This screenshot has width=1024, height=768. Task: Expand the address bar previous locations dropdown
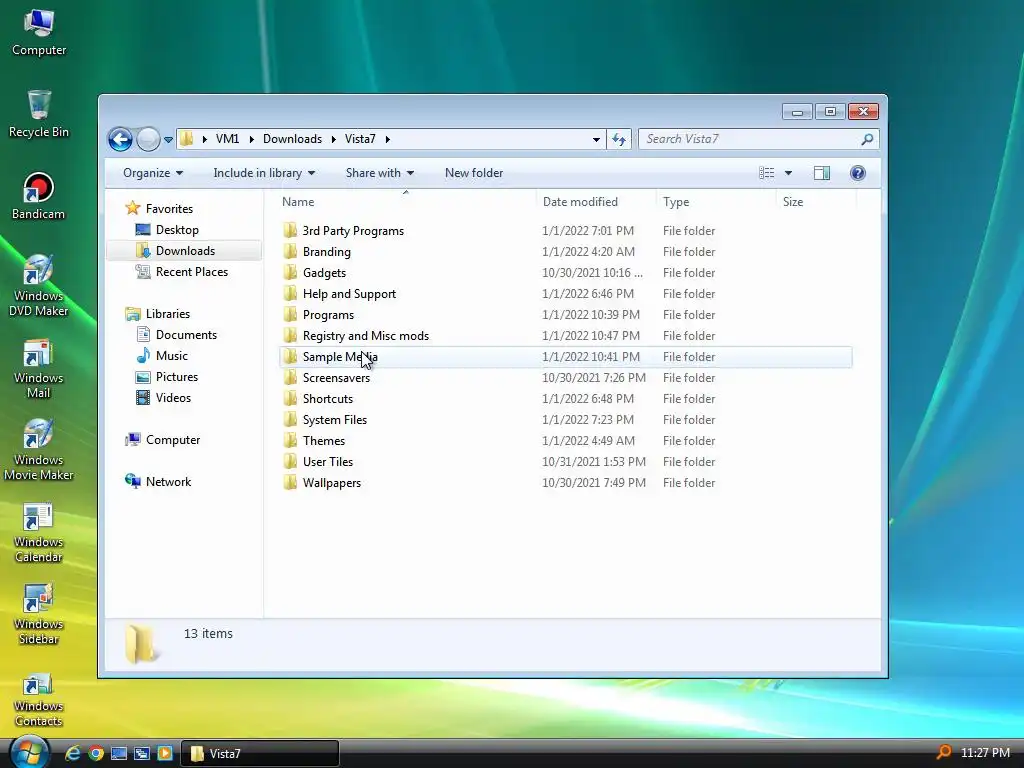click(596, 139)
